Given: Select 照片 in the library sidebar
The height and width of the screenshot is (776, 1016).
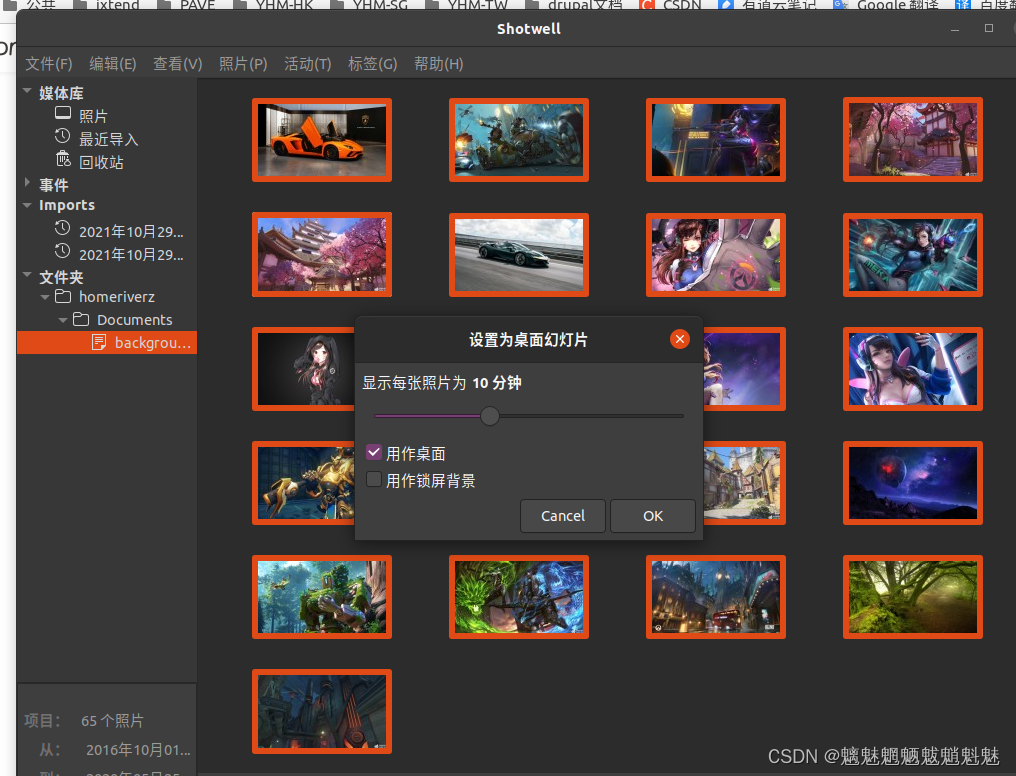Looking at the screenshot, I should coord(93,116).
